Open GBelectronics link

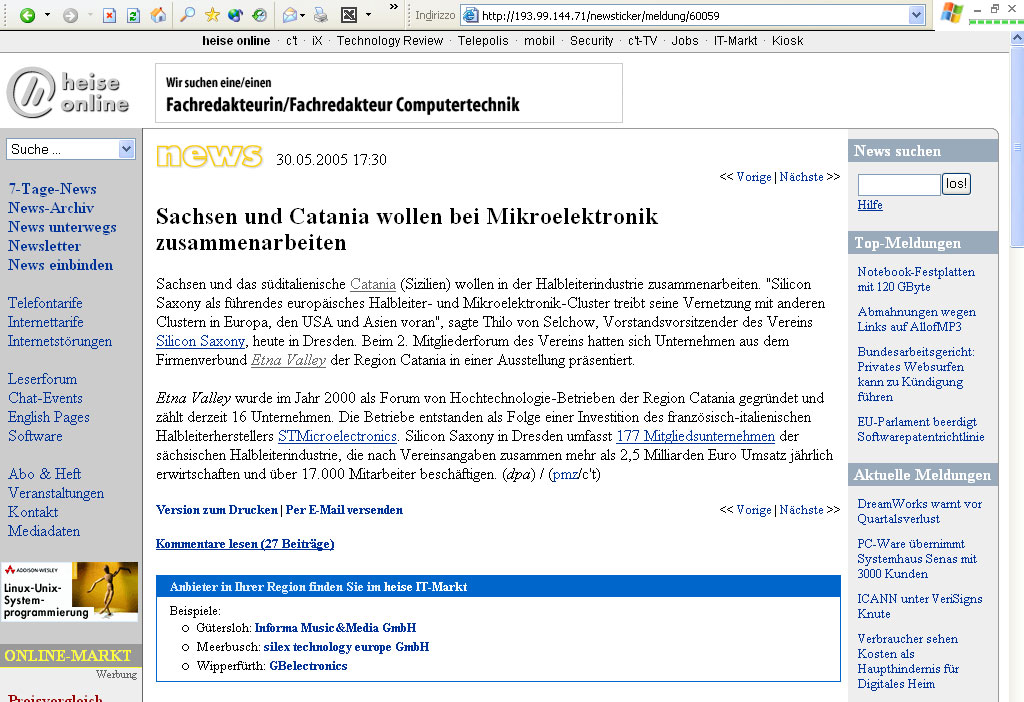tap(308, 665)
